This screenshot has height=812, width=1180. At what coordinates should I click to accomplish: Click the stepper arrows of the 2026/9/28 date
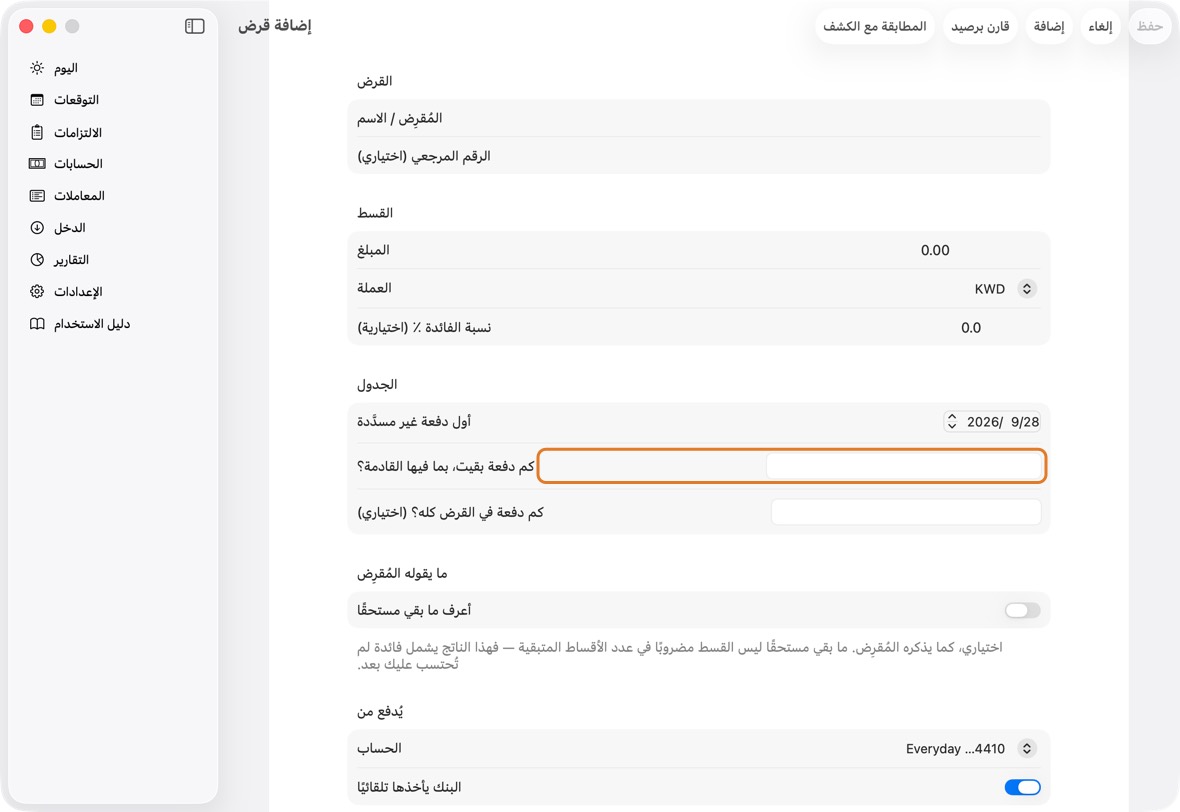tap(952, 421)
